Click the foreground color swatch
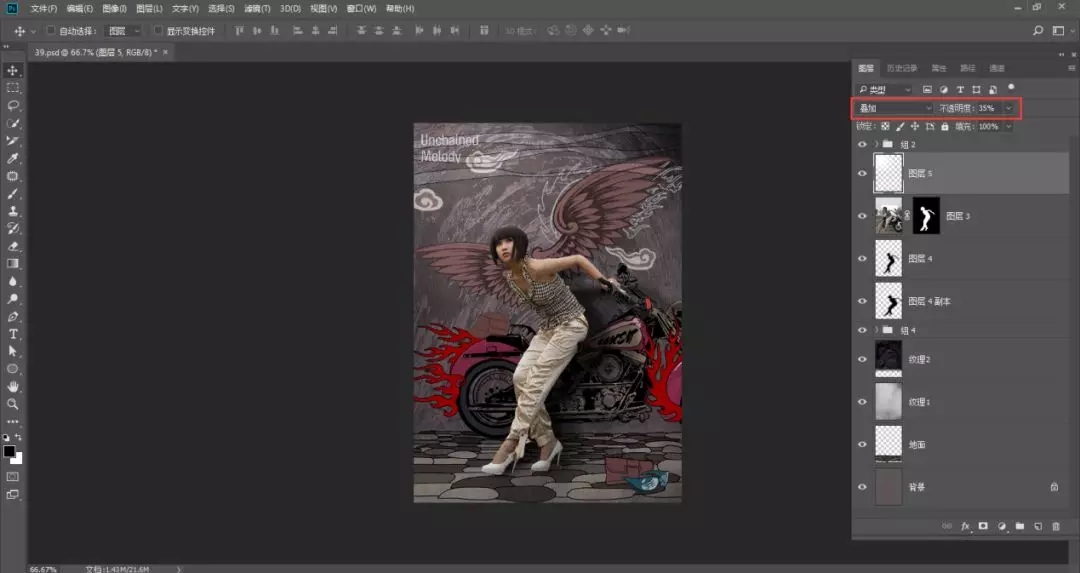 [10, 452]
